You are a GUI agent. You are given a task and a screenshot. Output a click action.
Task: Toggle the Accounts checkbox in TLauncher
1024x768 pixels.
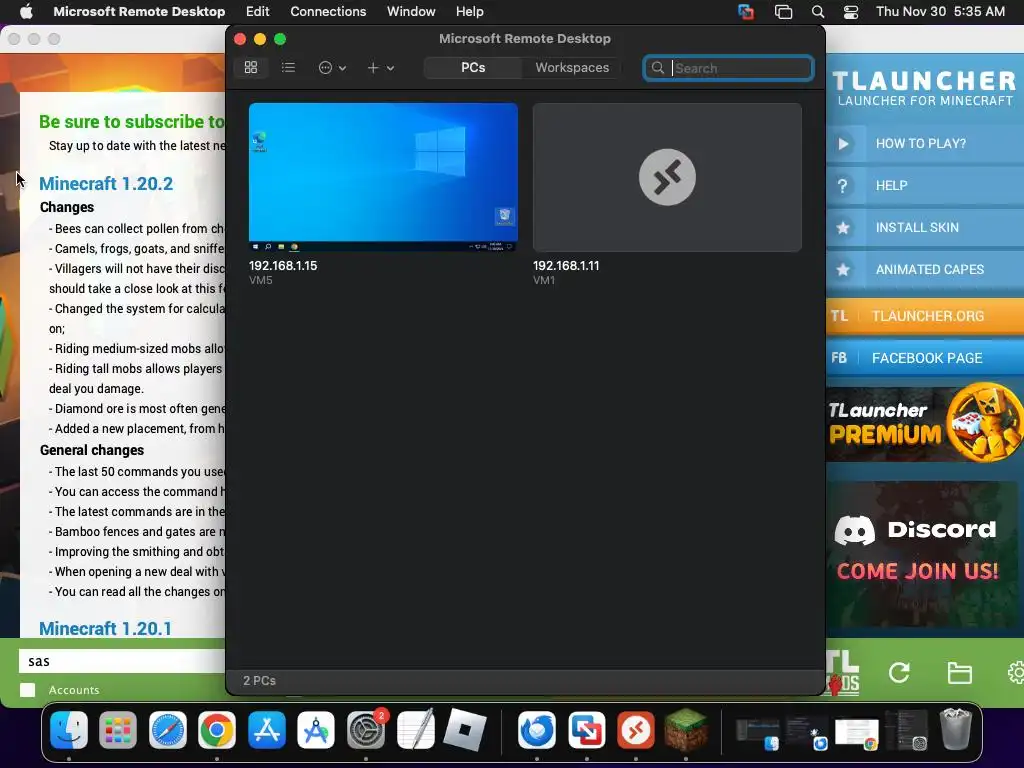tap(27, 690)
